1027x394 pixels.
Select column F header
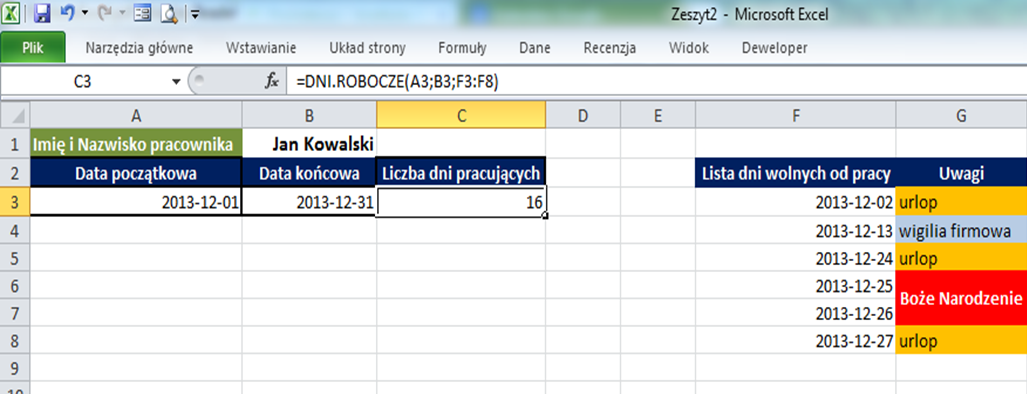[x=795, y=116]
